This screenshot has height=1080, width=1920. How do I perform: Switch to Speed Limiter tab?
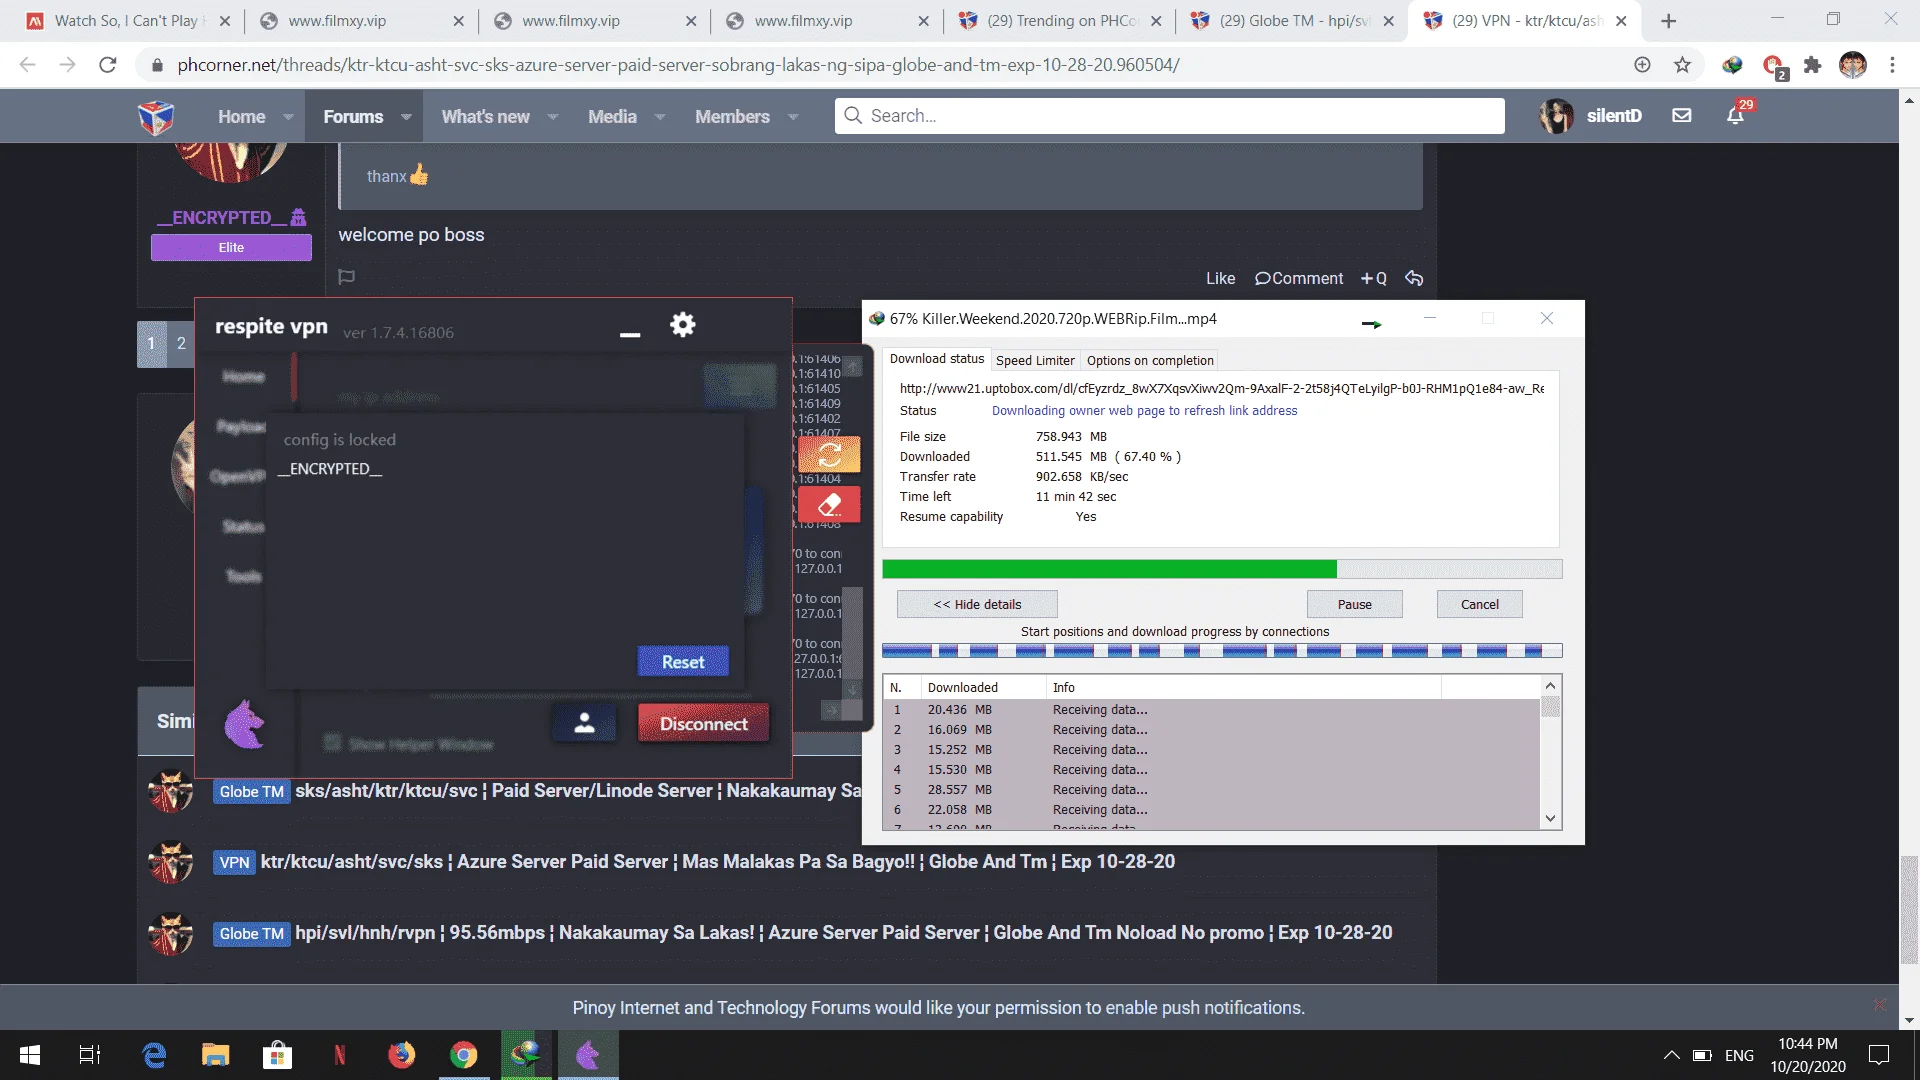1035,360
